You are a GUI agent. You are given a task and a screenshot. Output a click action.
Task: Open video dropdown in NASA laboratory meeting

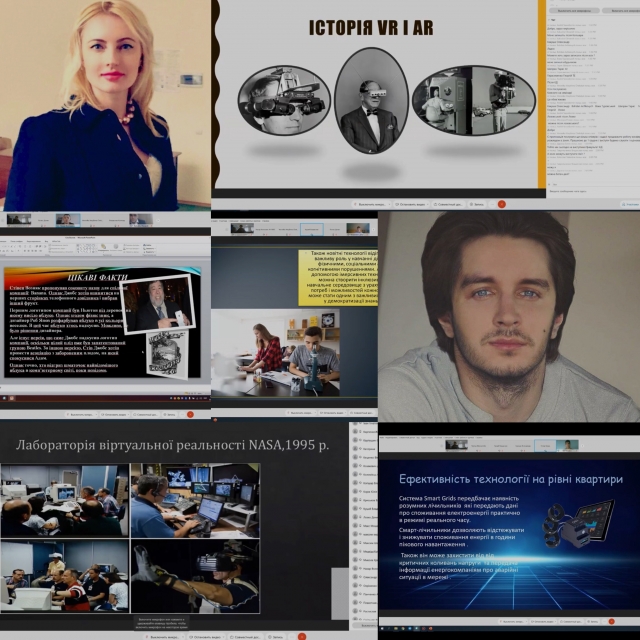(x=224, y=637)
